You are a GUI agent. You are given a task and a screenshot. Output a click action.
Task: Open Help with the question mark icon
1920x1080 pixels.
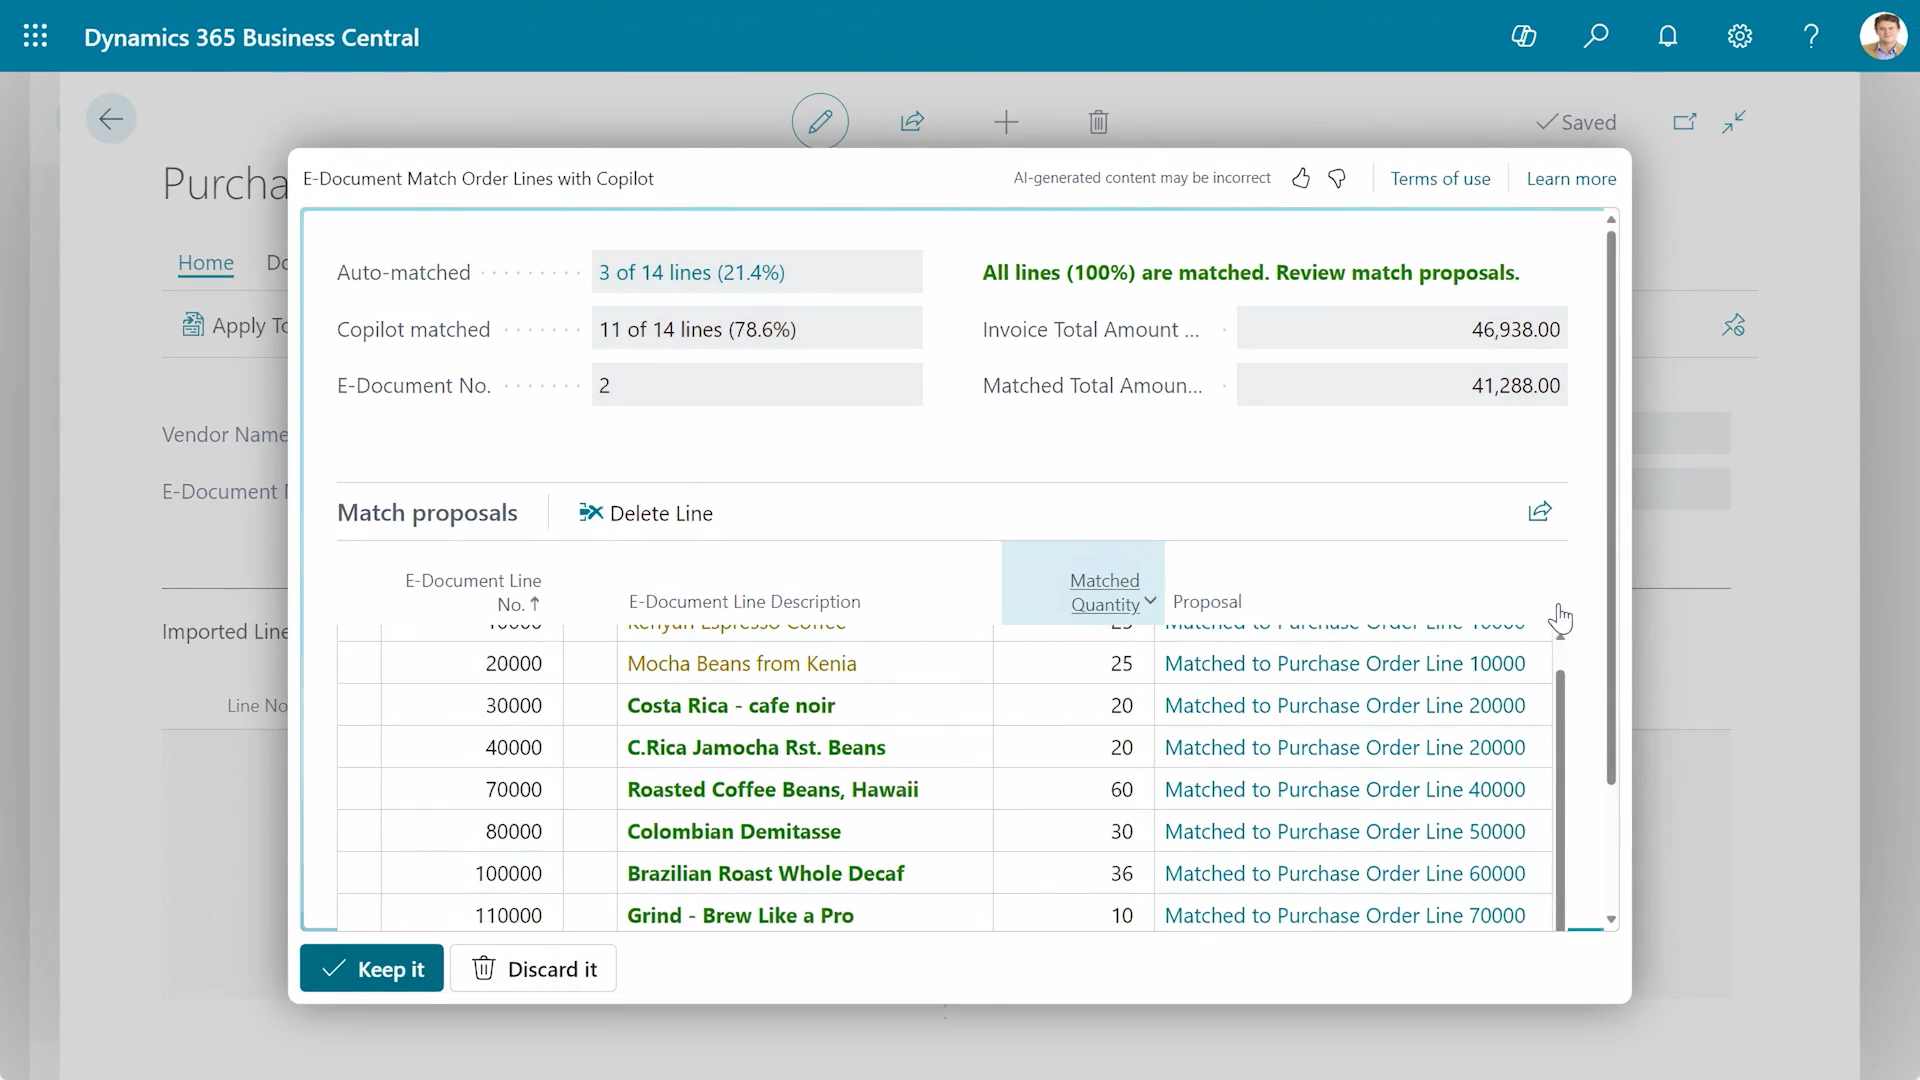coord(1811,36)
